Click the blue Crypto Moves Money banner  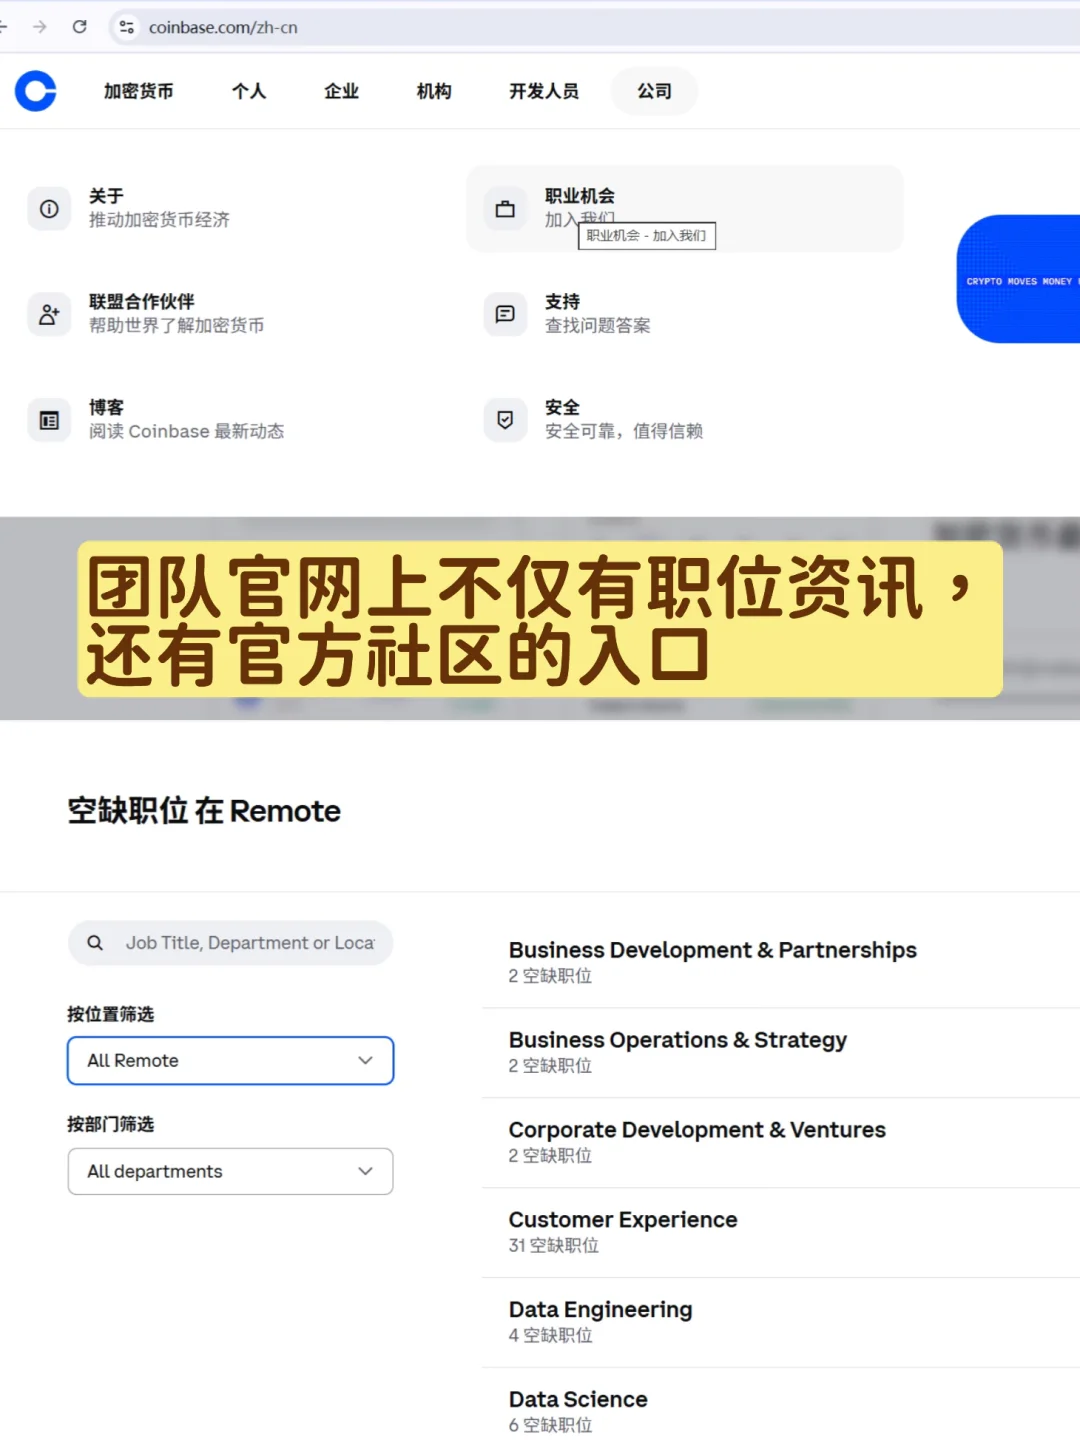(x=1018, y=279)
